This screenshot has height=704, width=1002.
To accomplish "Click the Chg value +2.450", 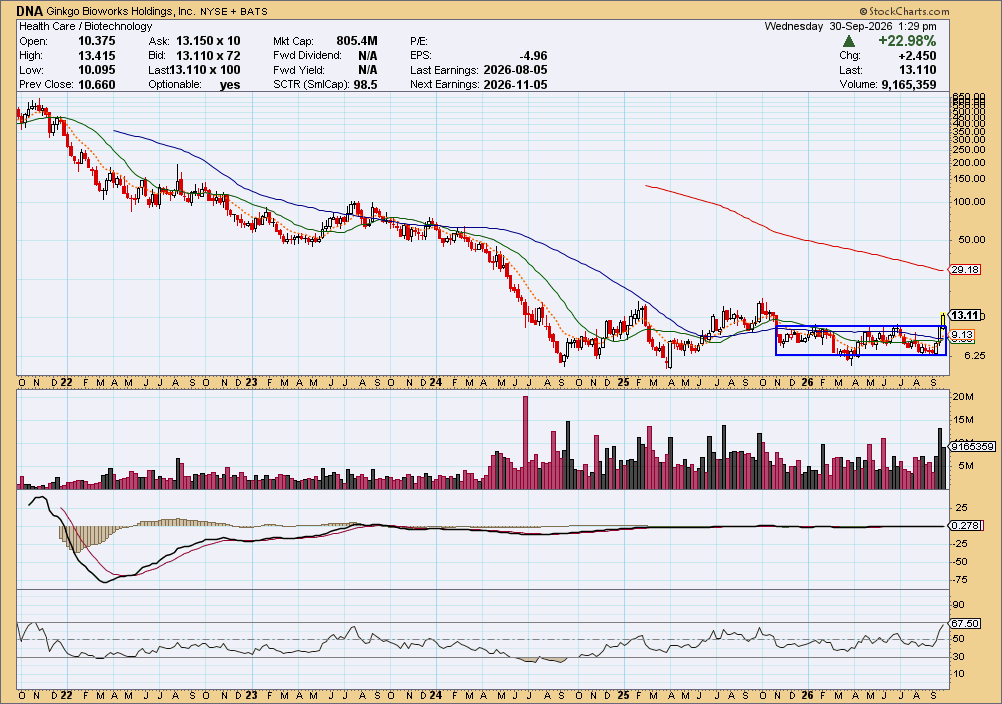I will tap(917, 56).
